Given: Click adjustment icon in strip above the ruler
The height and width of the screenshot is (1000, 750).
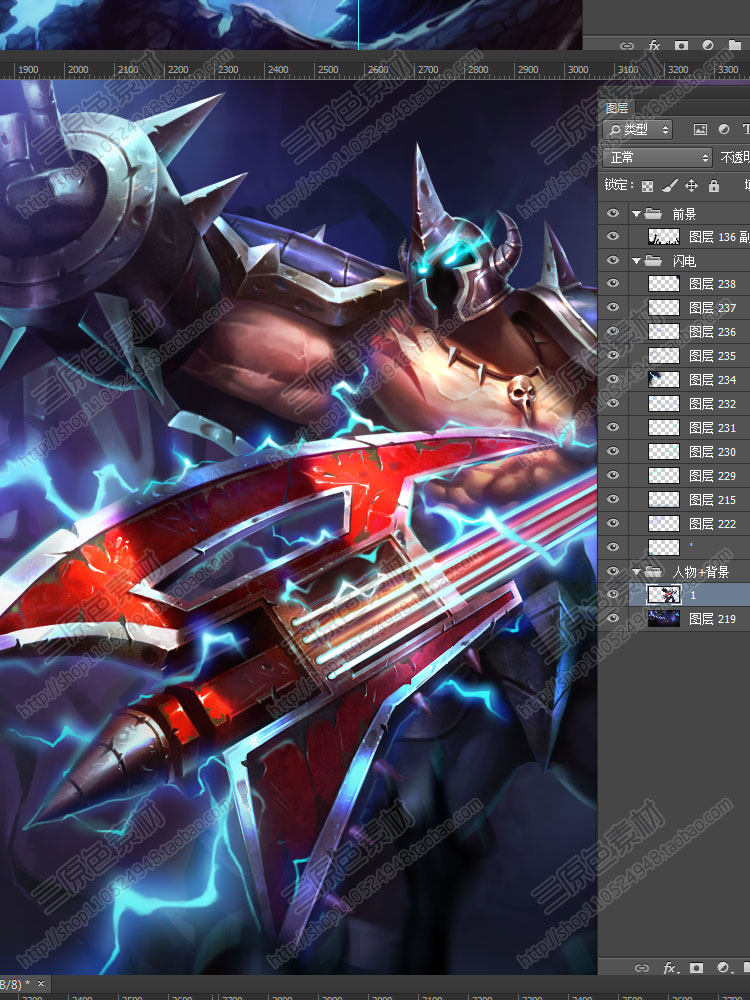Looking at the screenshot, I should tap(708, 45).
